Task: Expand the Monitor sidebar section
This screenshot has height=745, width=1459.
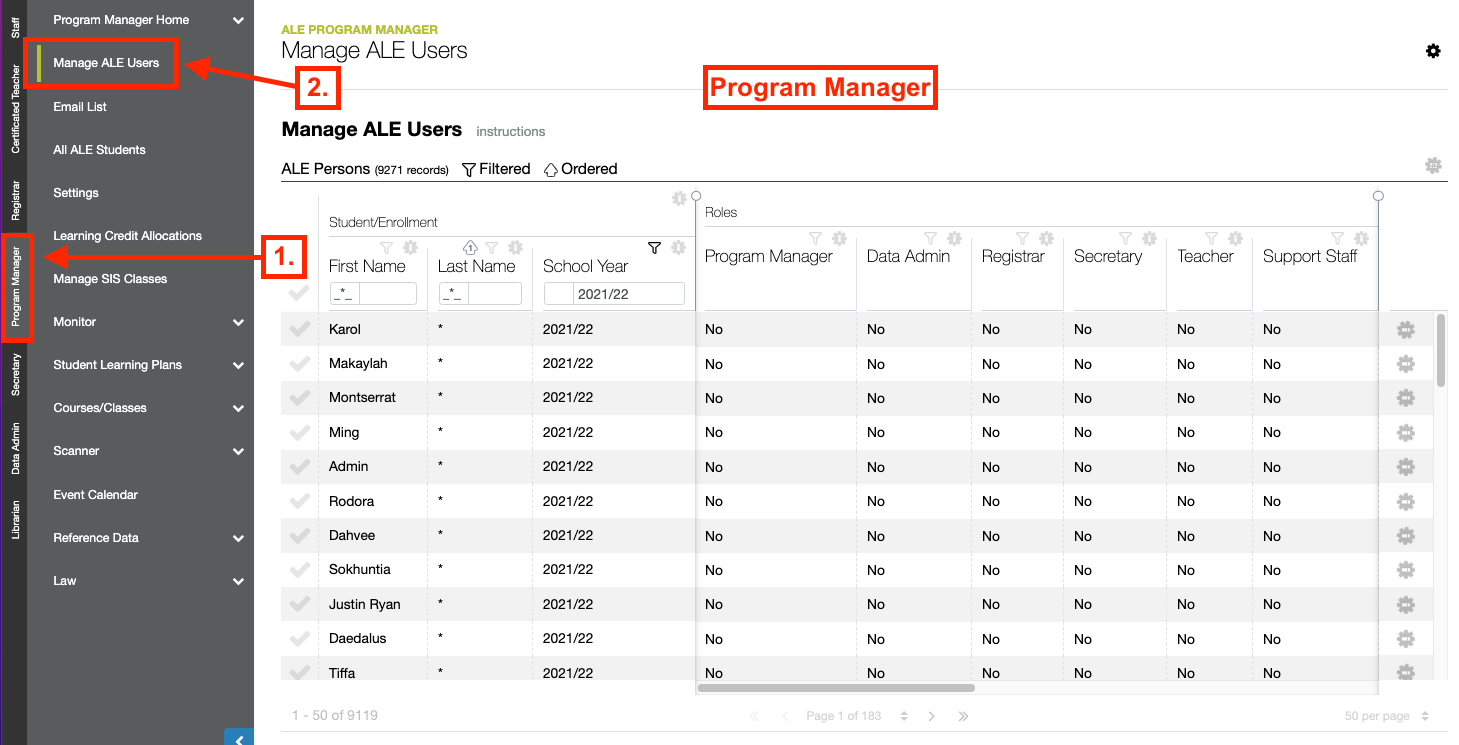Action: (238, 322)
